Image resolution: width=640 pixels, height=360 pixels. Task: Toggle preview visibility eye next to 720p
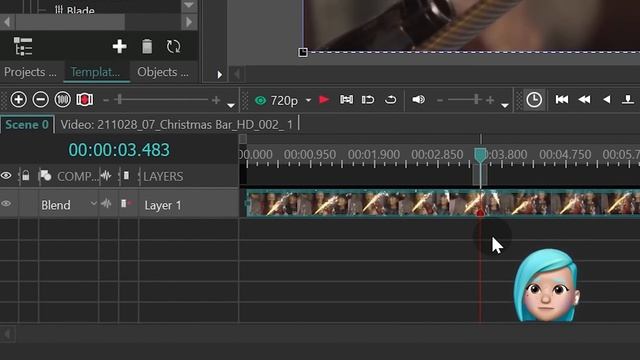tap(260, 100)
